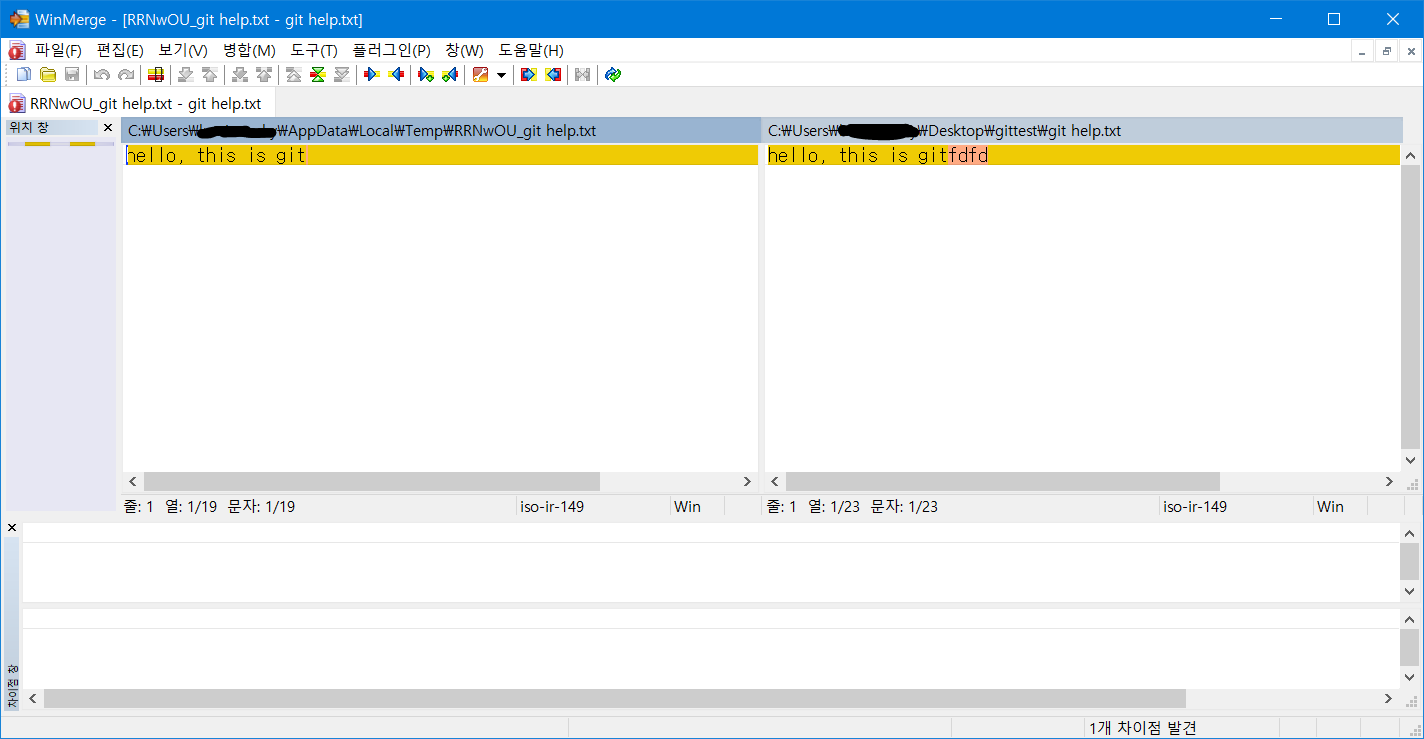The image size is (1424, 739).
Task: Create a new blank comparison document
Action: click(24, 75)
